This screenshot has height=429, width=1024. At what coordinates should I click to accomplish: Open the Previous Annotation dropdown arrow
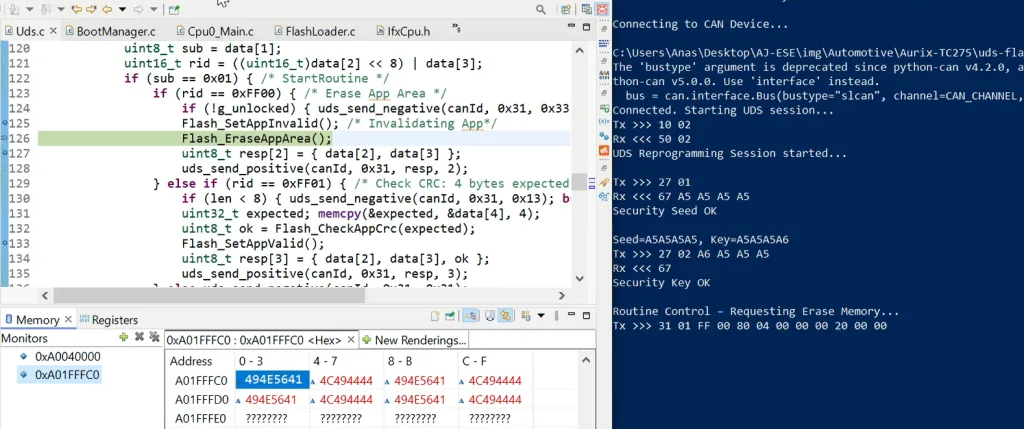coord(61,9)
